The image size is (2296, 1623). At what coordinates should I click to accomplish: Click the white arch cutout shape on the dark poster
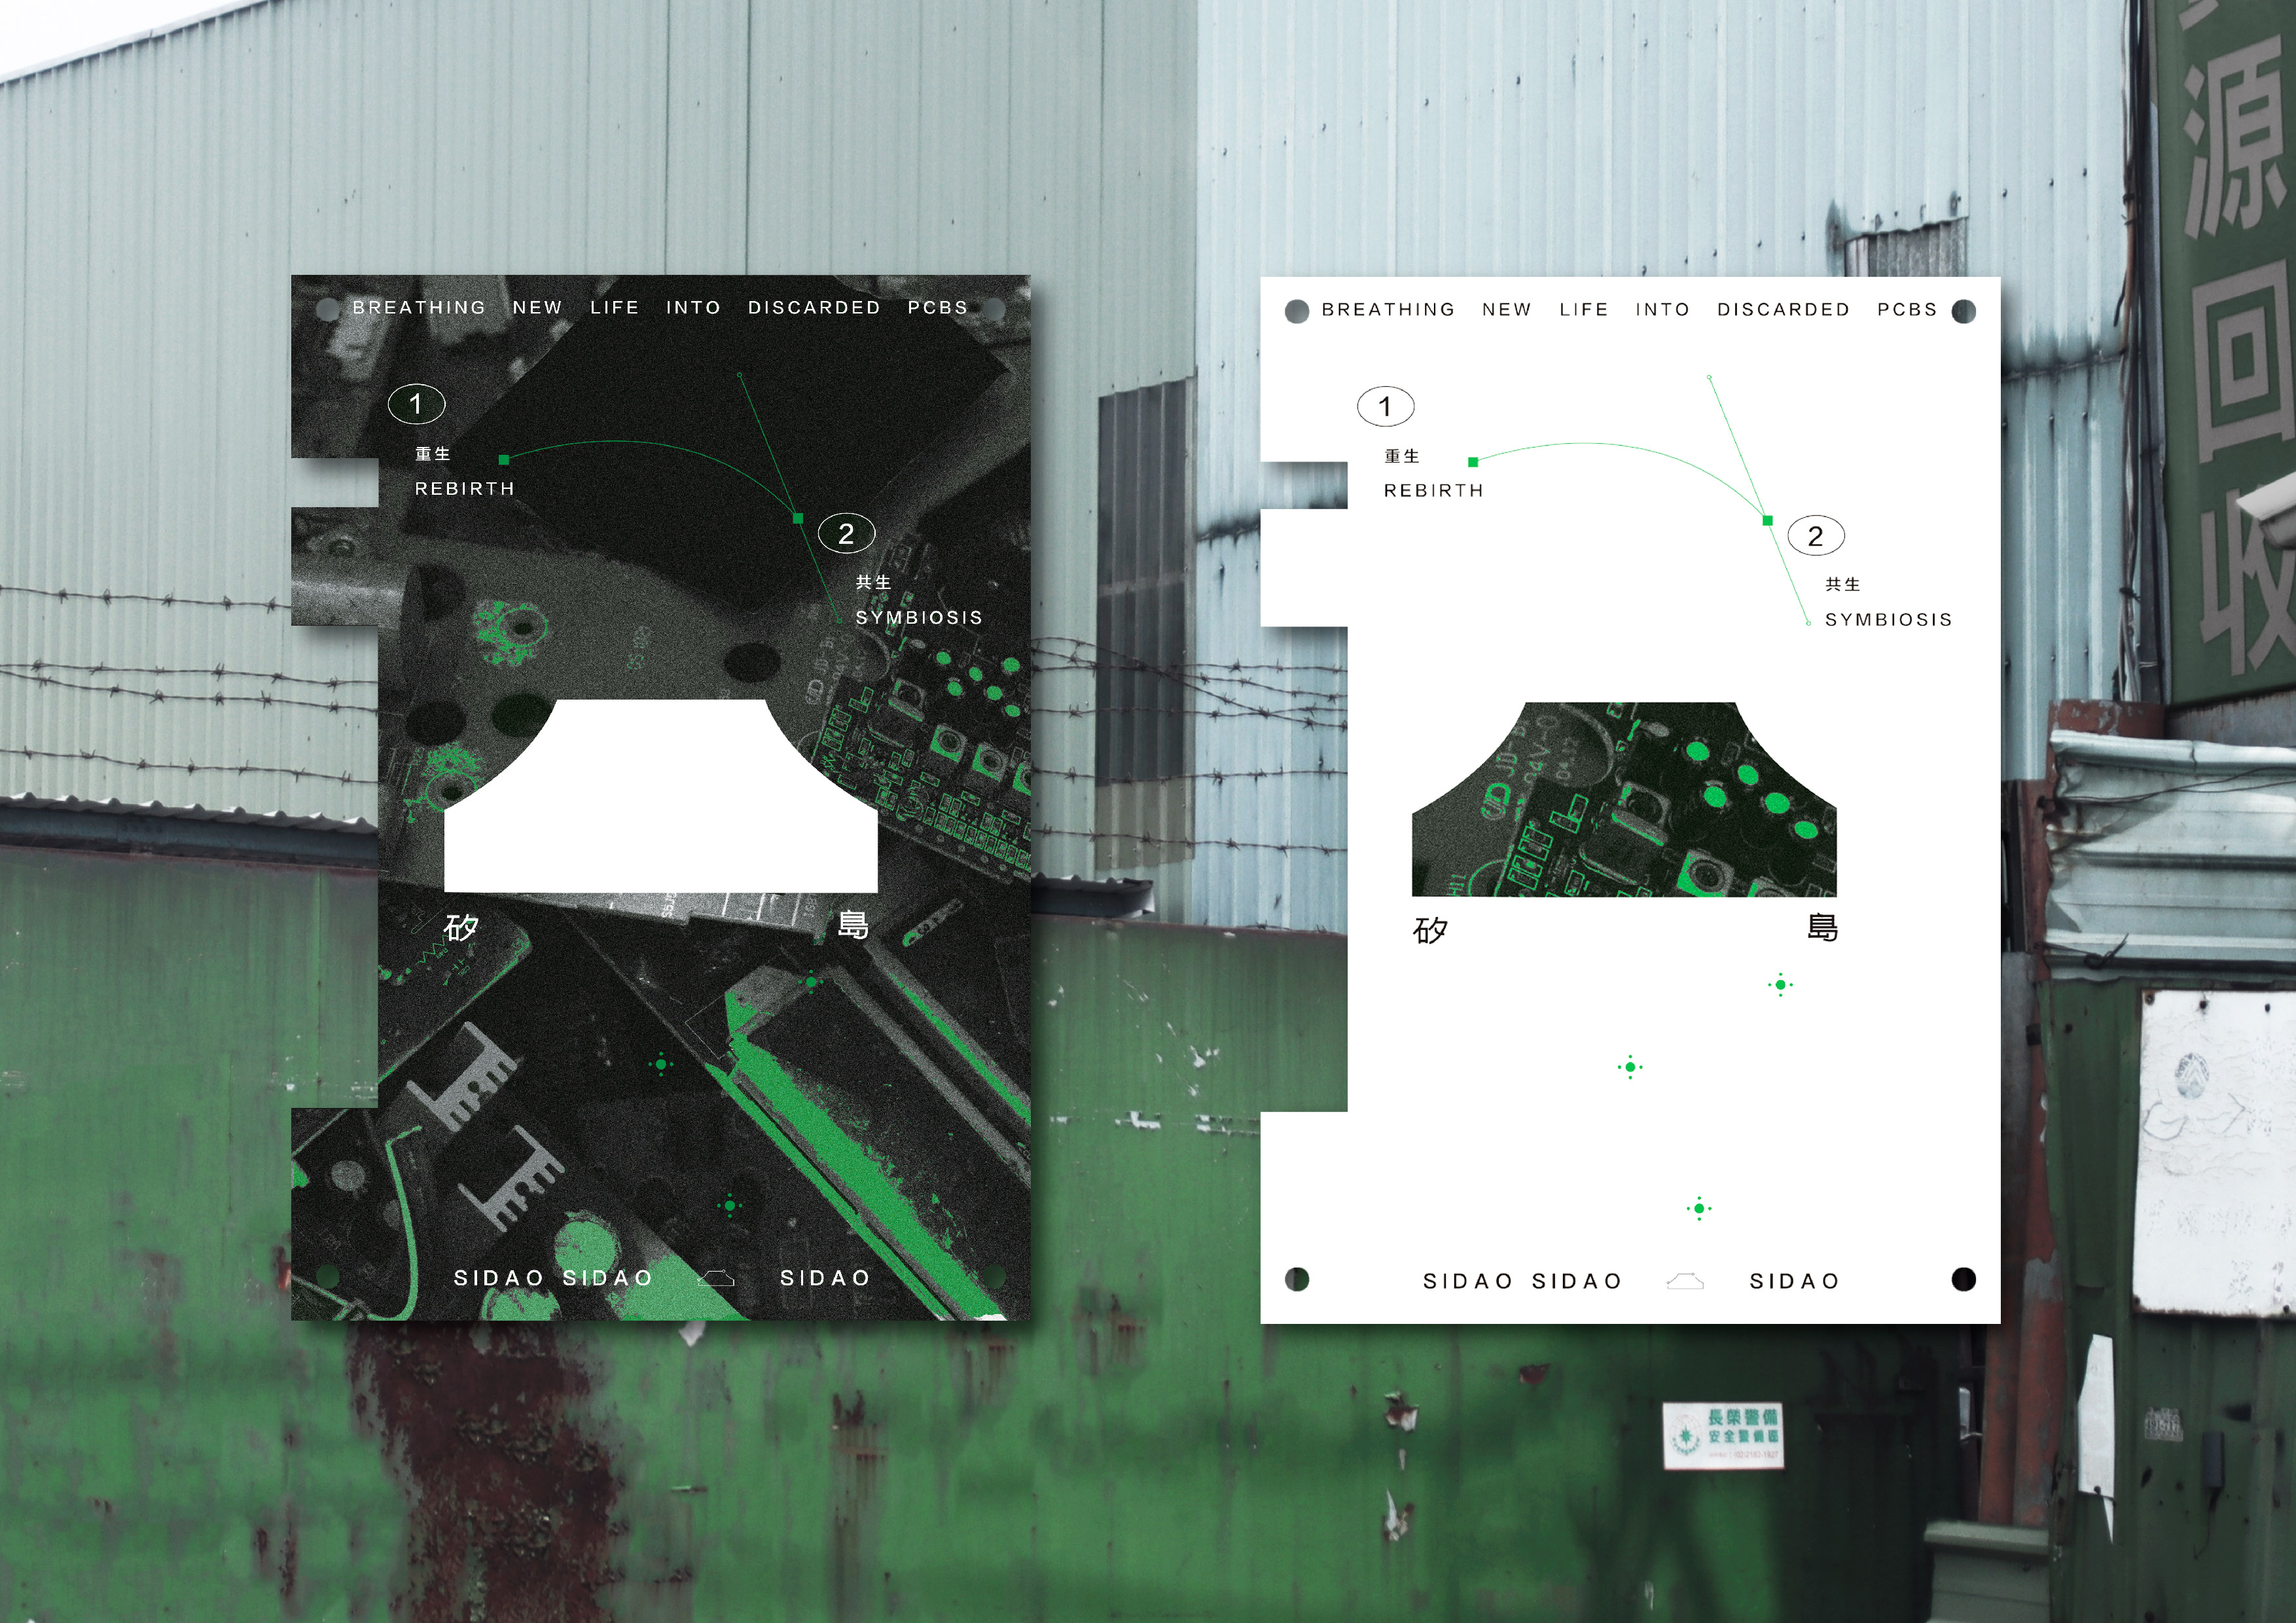[x=661, y=796]
